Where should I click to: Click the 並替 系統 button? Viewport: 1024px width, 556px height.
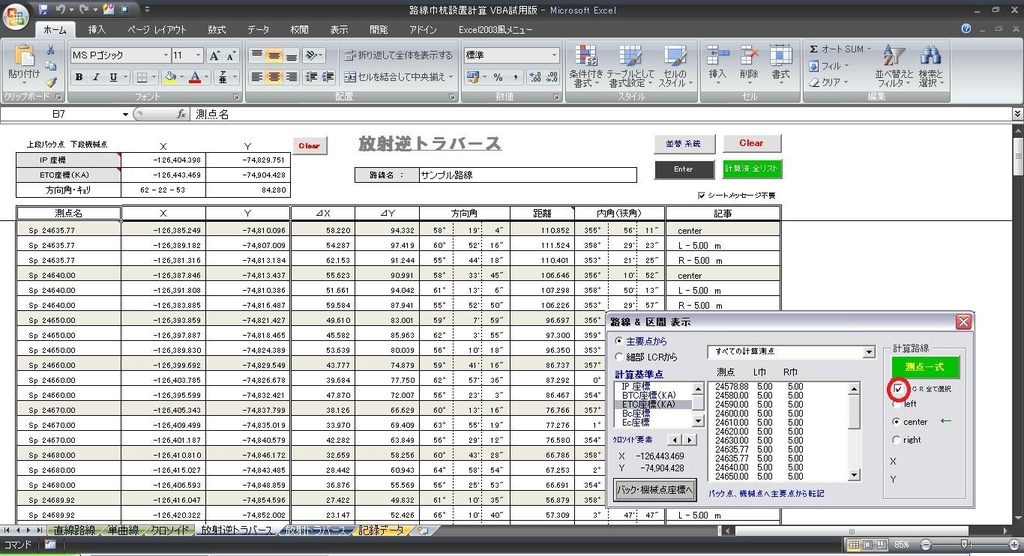684,144
